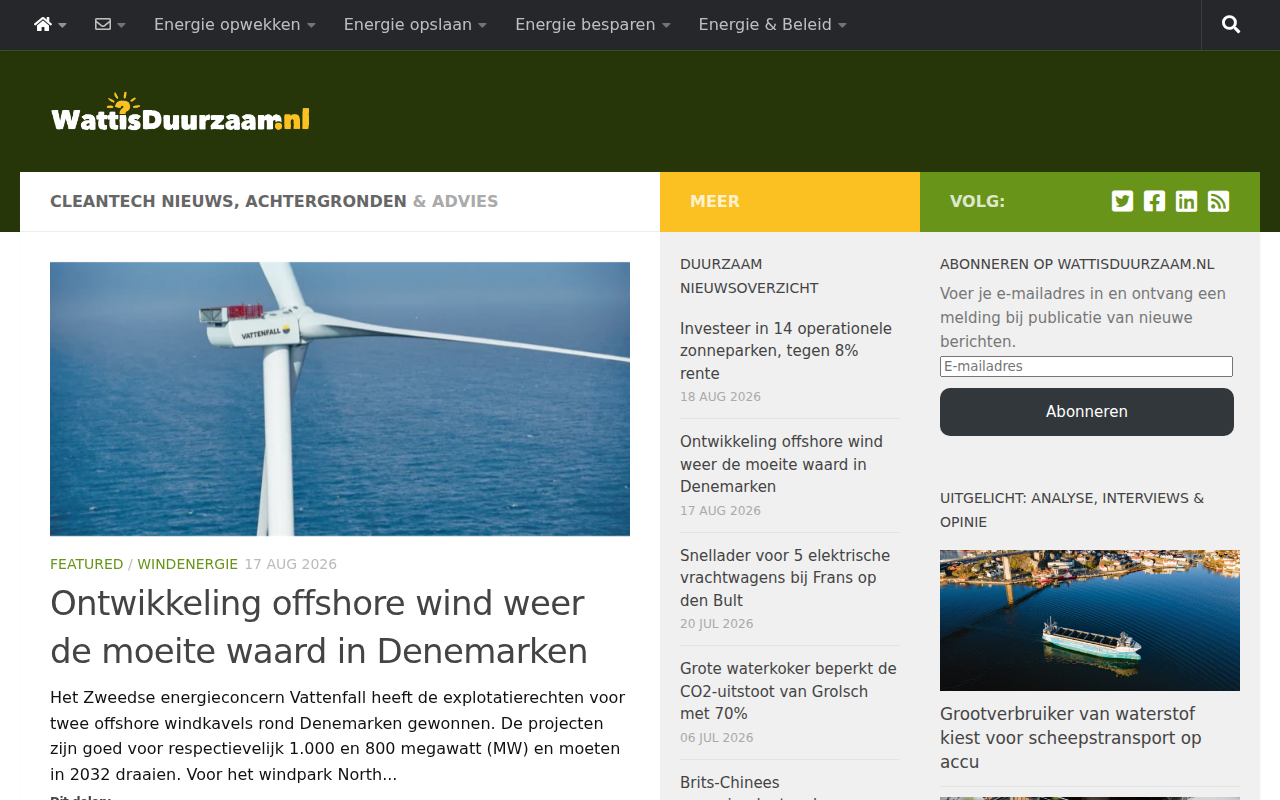
Task: Click UITGELICHT: ANALYSE, INTERVIEWS & OPINIE heading
Action: tap(1072, 510)
